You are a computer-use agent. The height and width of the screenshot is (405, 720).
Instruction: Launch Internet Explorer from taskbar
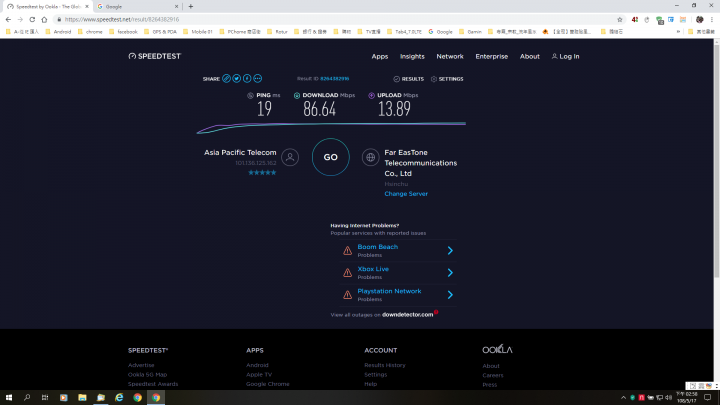[119, 397]
